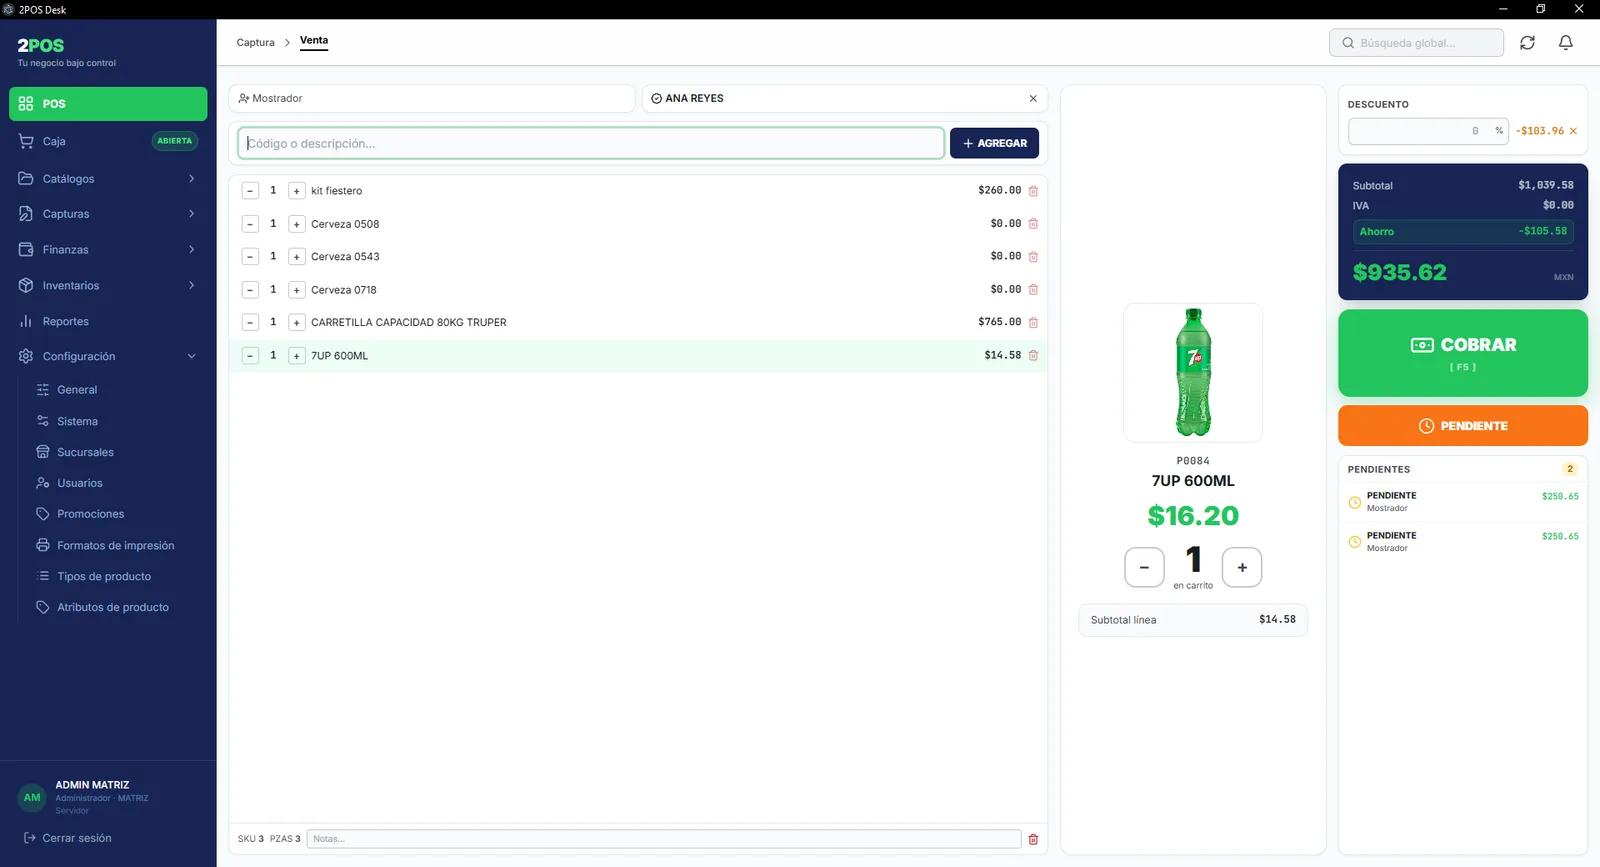
Task: Open Sistema configuration
Action: tap(117, 422)
